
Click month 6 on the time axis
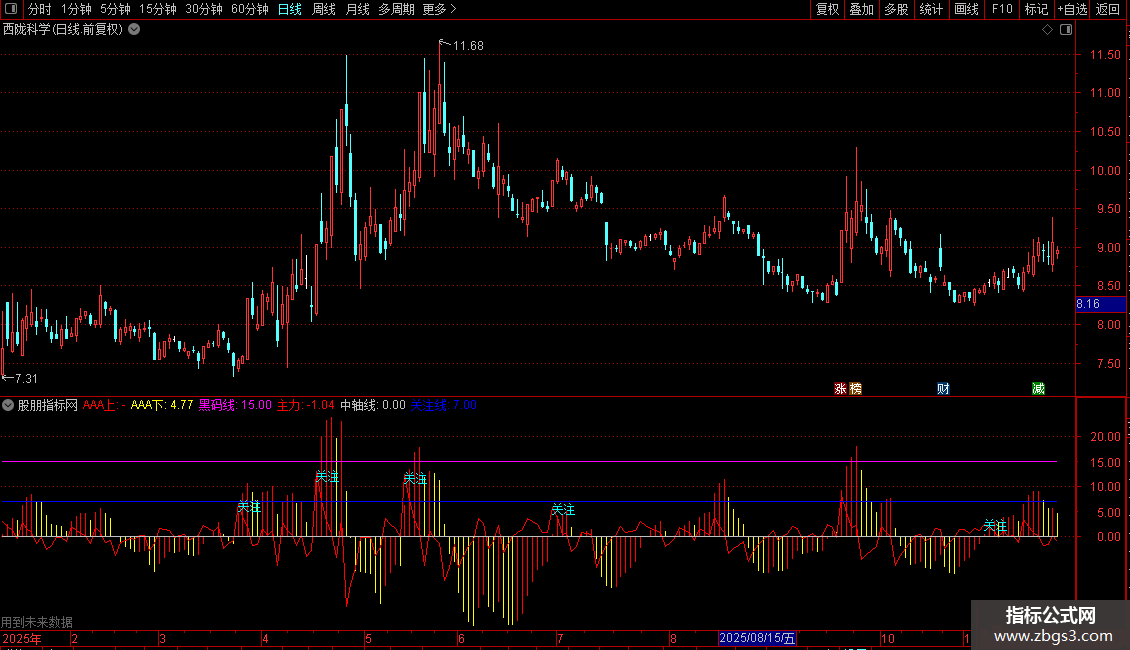coord(461,638)
